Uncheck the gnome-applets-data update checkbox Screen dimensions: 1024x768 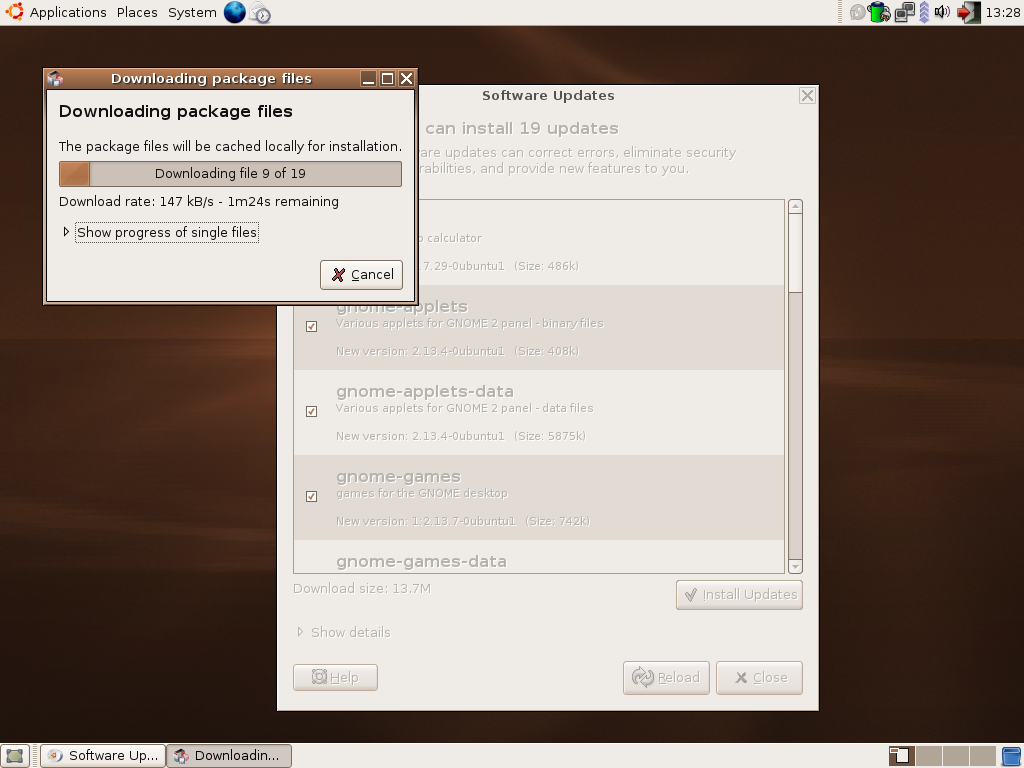(312, 411)
